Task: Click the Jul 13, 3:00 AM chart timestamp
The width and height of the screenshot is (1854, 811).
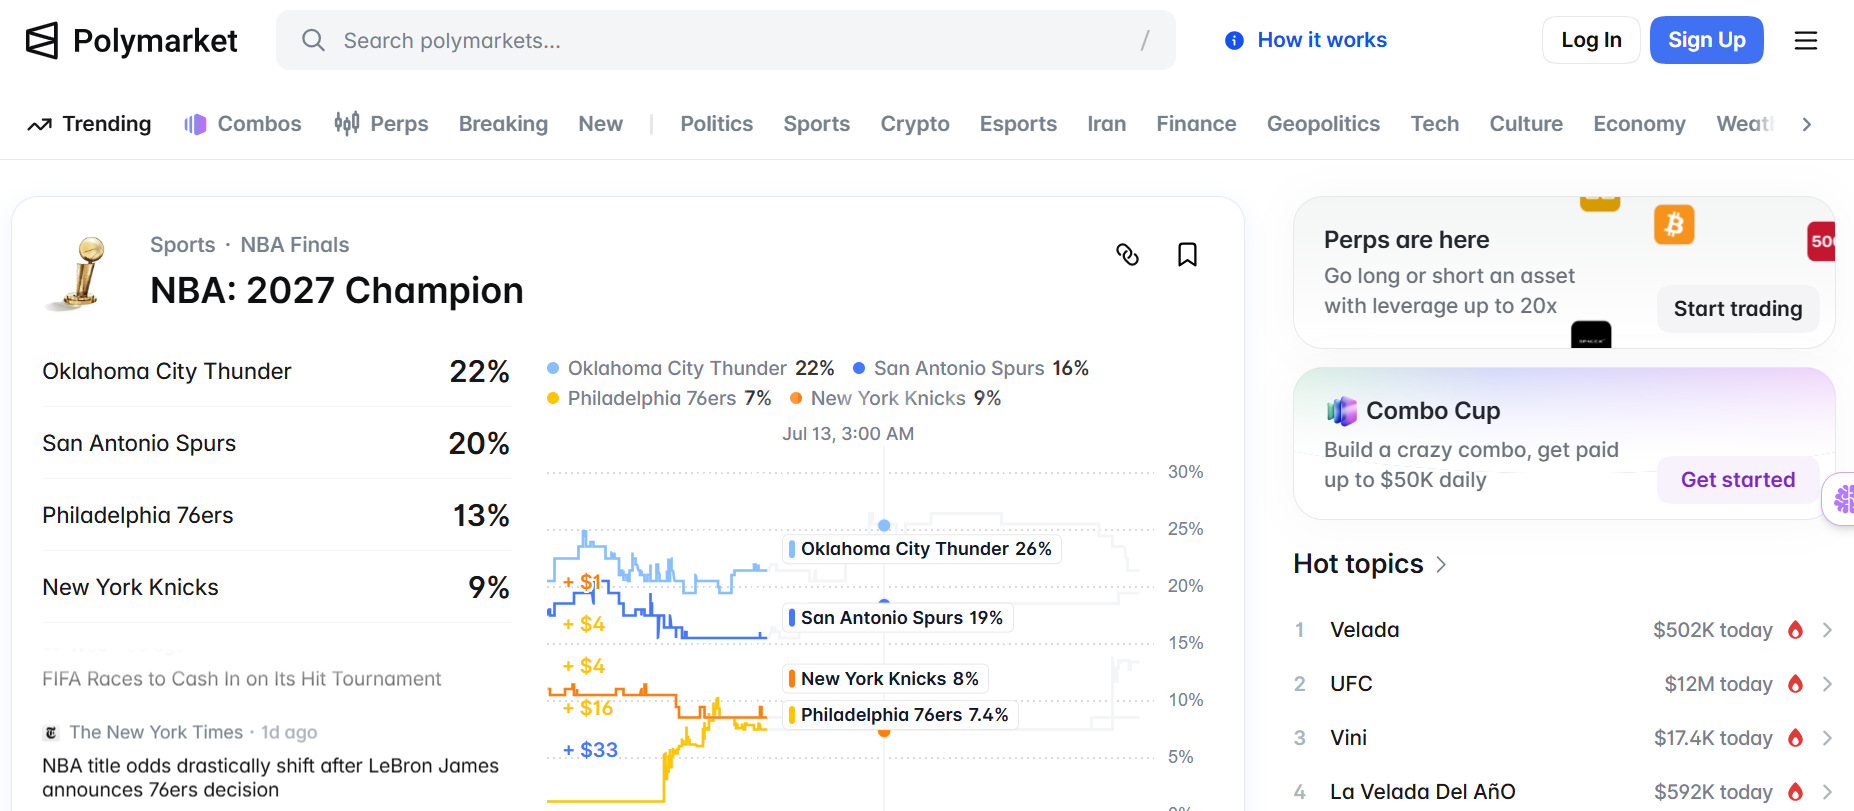Action: click(x=848, y=434)
